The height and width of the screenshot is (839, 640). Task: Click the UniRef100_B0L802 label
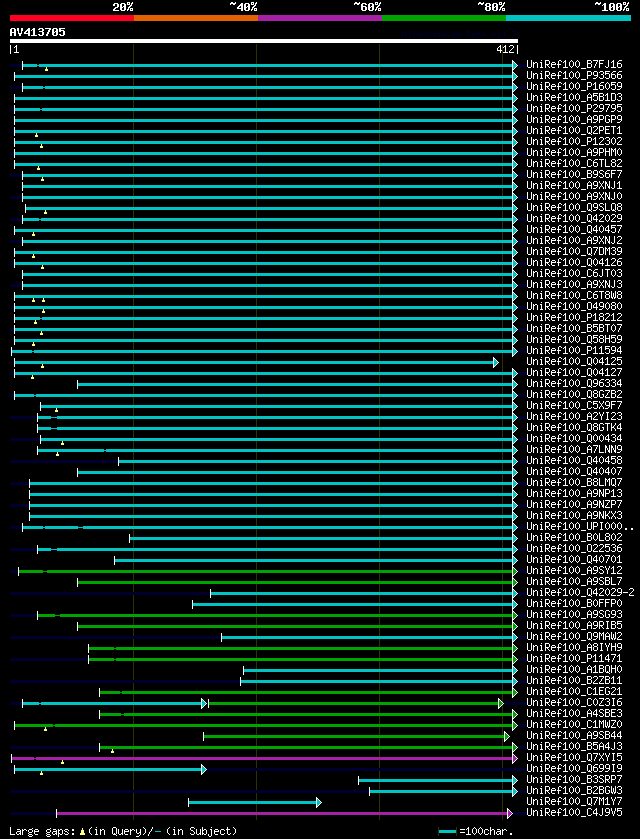coord(574,538)
